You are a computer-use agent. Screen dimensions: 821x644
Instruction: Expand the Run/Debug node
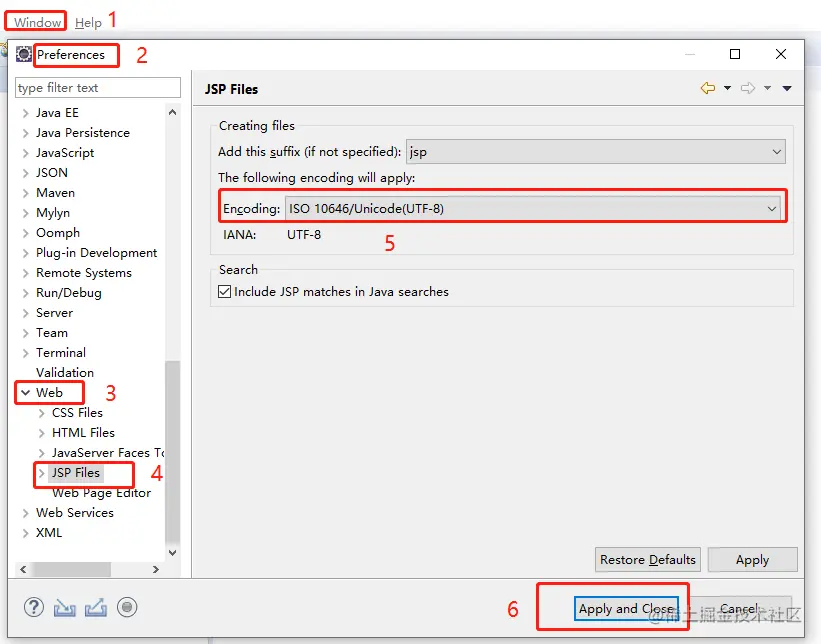point(25,293)
